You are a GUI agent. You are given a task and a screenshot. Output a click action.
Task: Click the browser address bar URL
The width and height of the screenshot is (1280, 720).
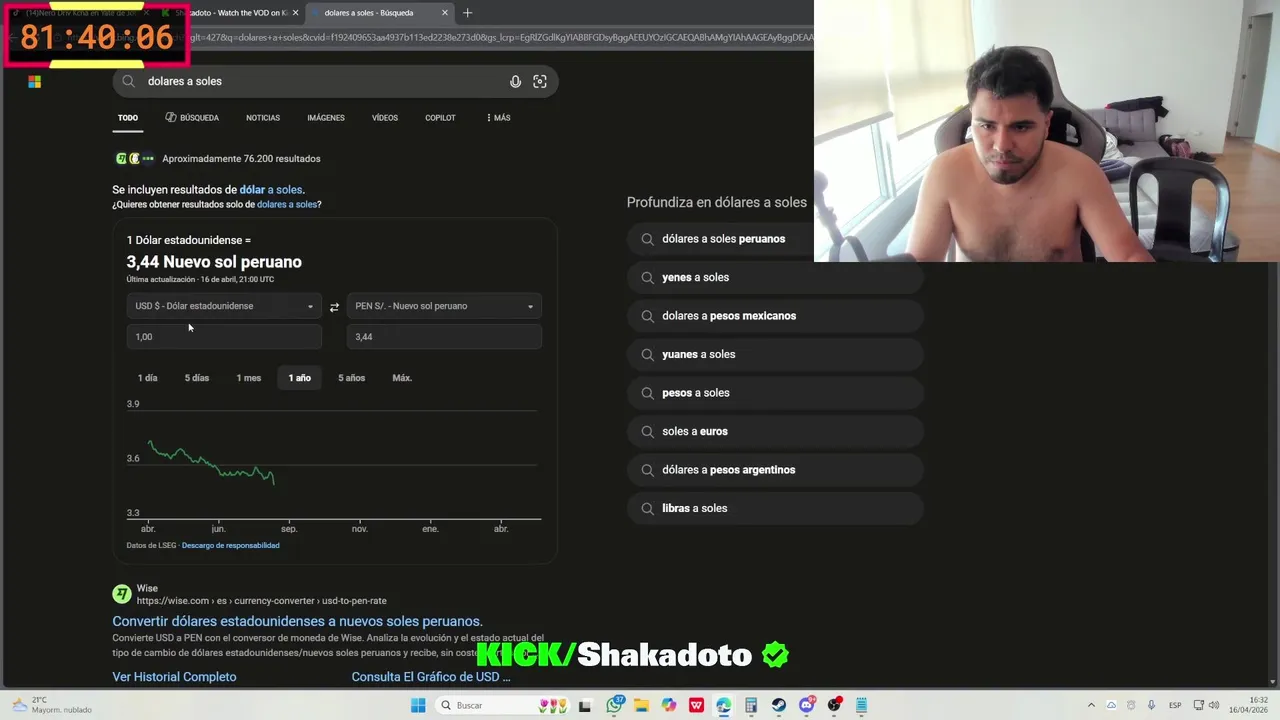500,38
